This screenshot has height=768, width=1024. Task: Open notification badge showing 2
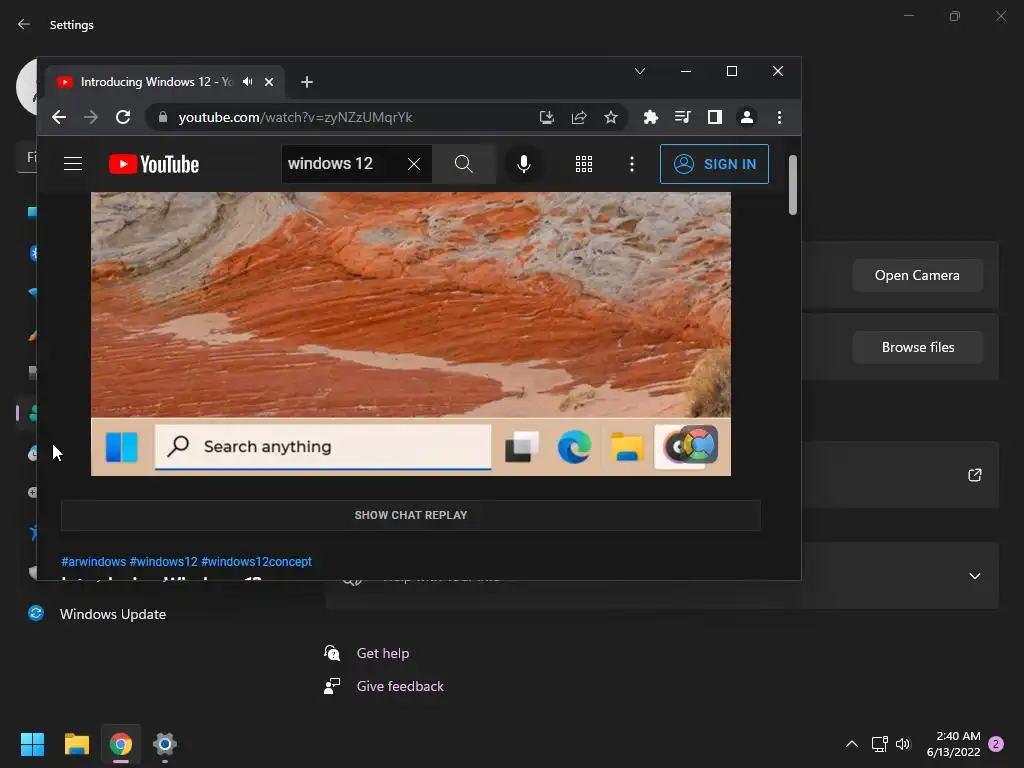point(996,744)
